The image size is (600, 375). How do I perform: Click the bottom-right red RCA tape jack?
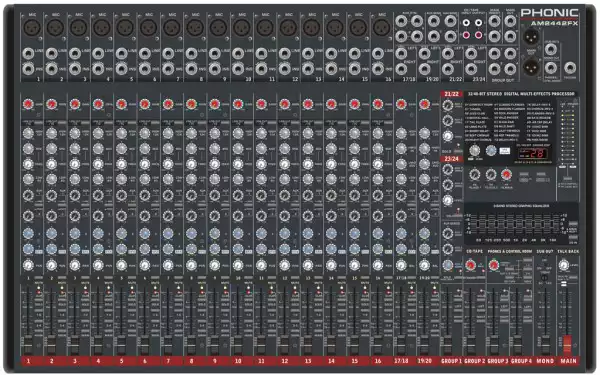478,35
